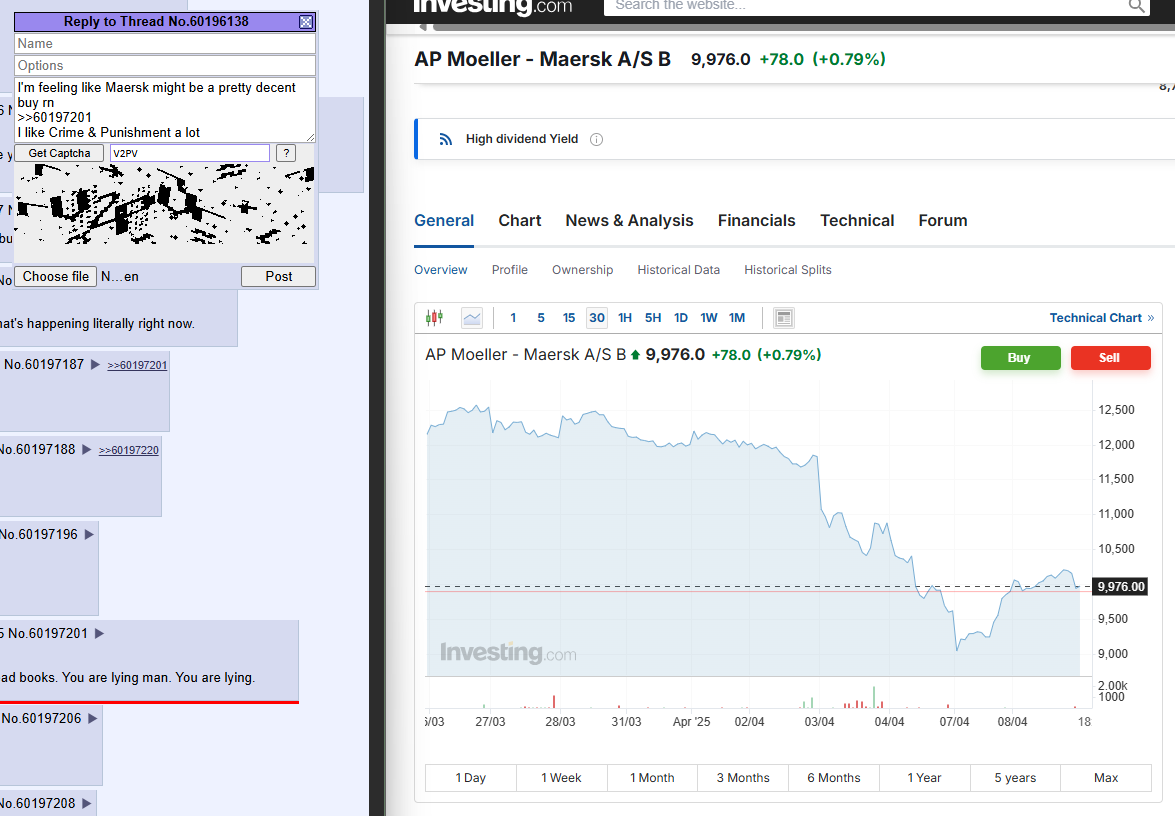1175x816 pixels.
Task: Open post menu arrow for No.60197208
Action: tap(87, 803)
